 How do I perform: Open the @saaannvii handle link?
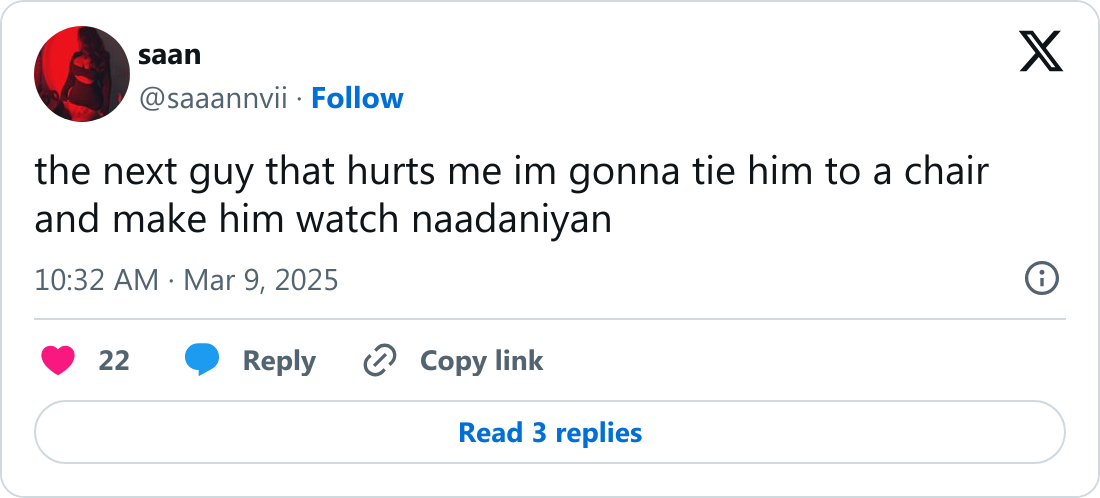tap(213, 98)
